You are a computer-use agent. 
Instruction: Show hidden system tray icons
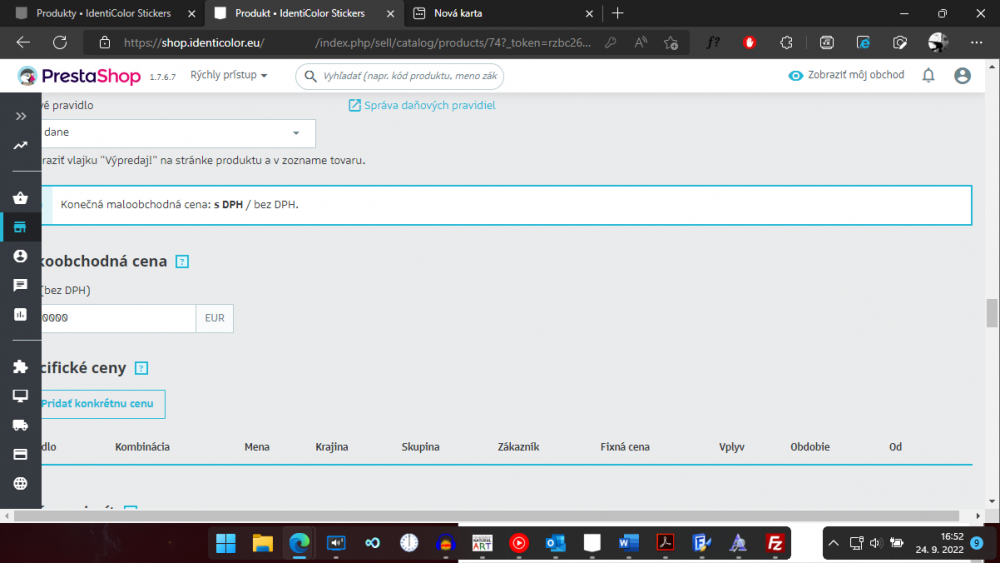click(x=834, y=543)
